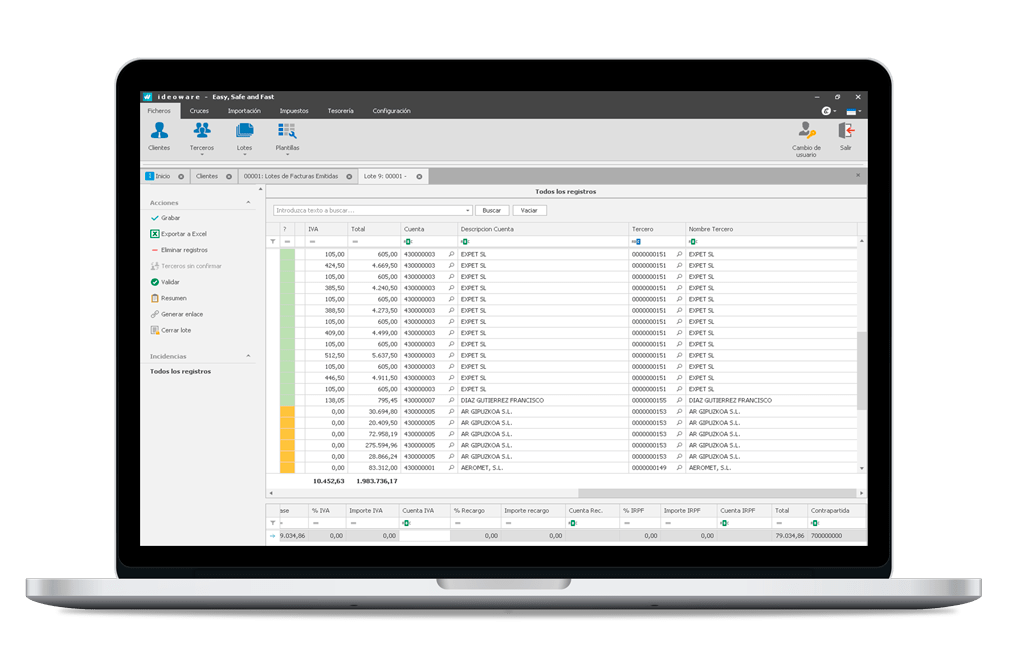This screenshot has width=1014, height=666.
Task: Expand the search text box dropdown arrow
Action: pos(468,211)
